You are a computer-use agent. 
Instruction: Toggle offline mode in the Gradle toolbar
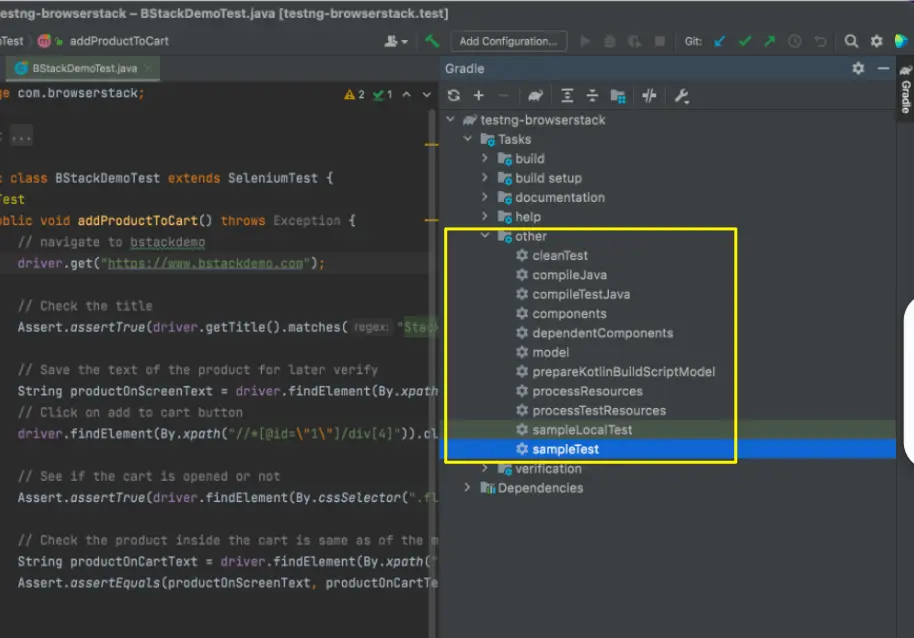649,95
